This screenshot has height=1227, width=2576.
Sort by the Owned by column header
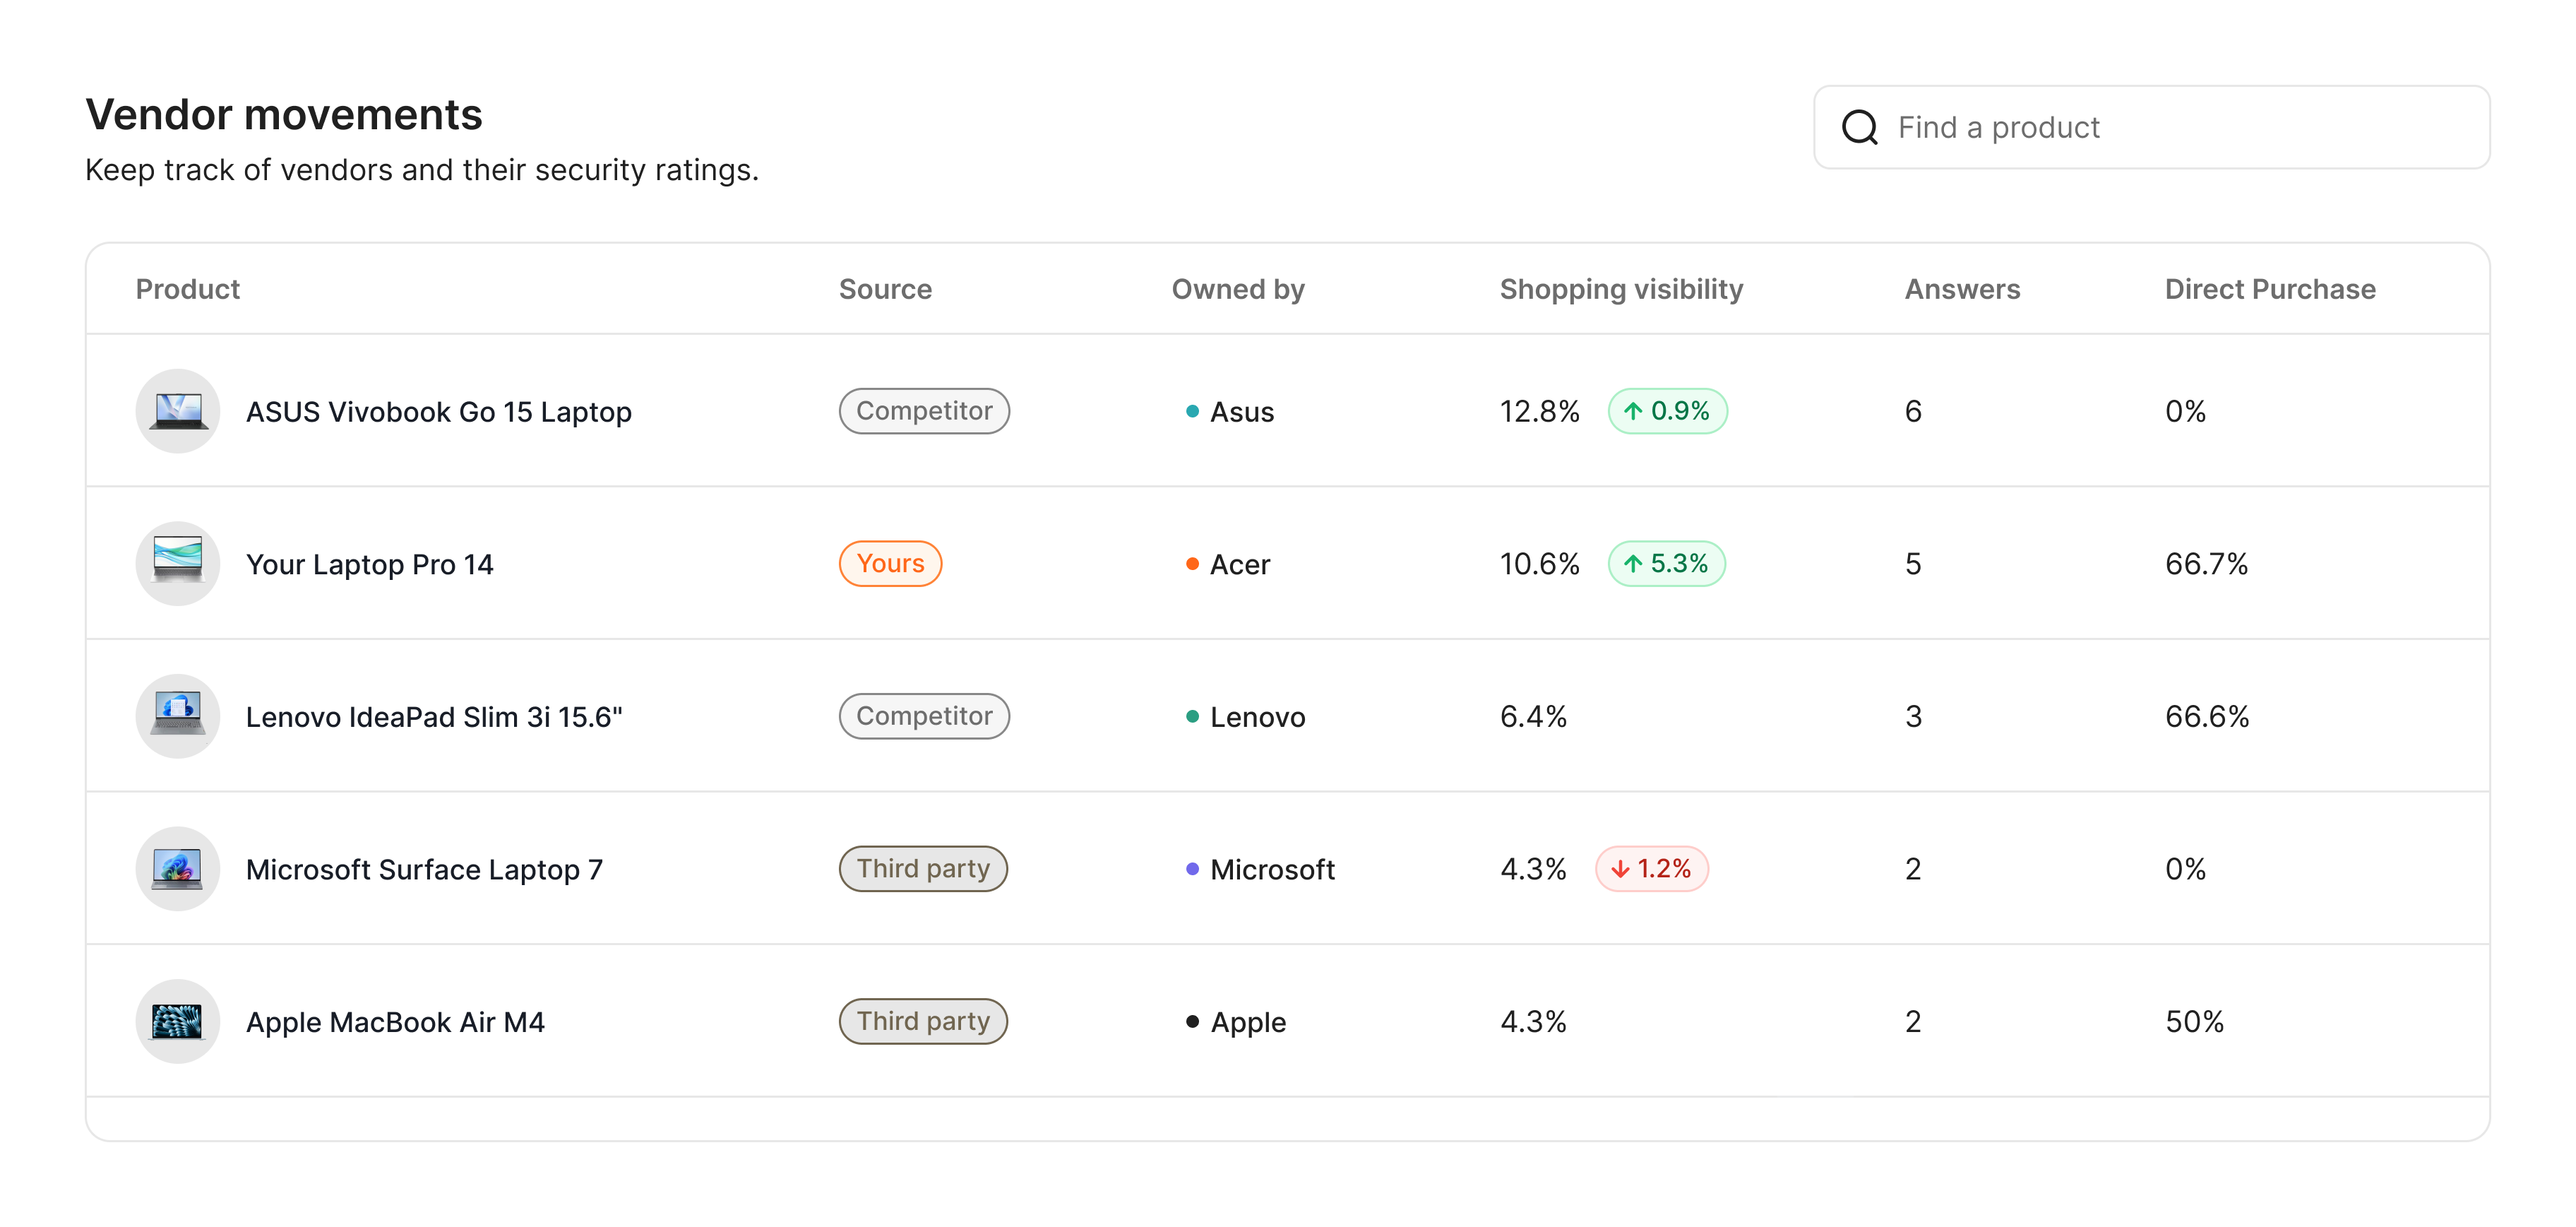[x=1238, y=289]
